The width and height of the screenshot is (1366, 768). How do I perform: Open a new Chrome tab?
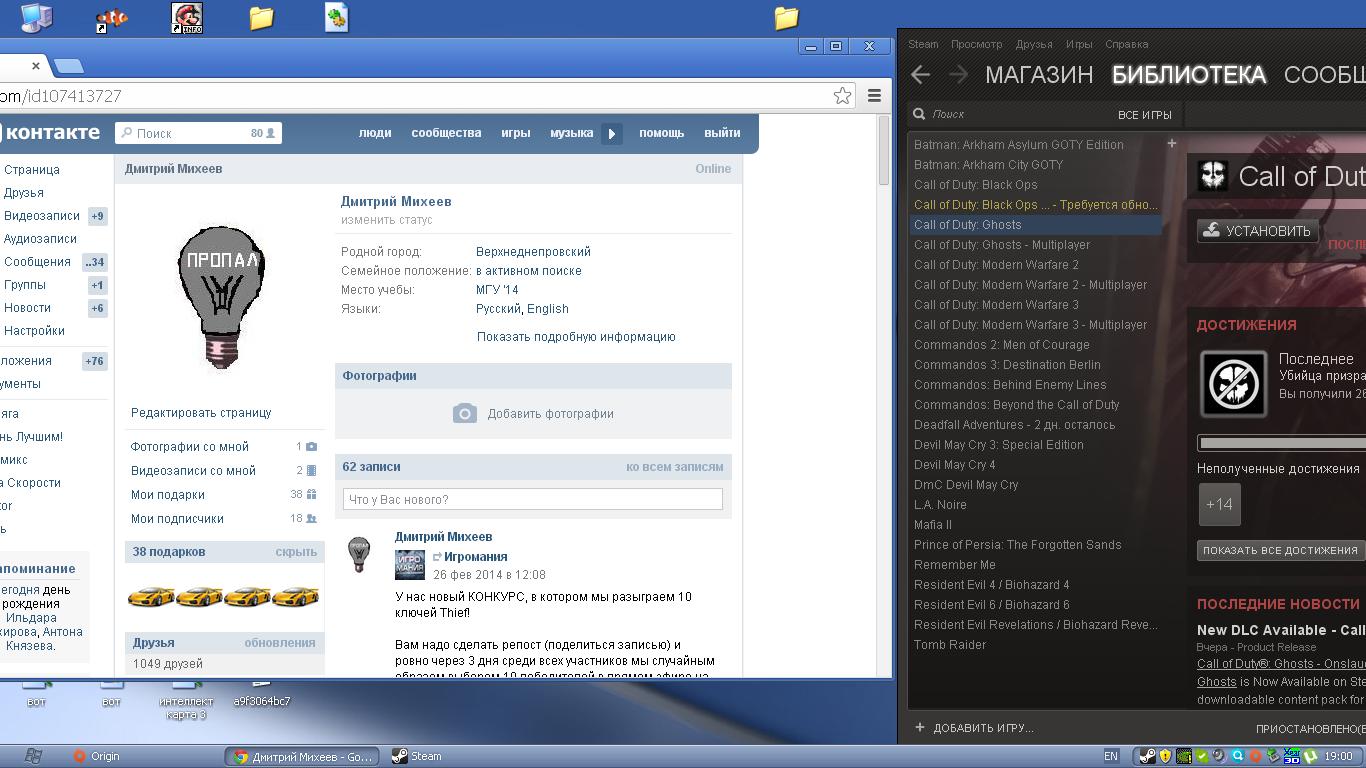coord(68,66)
